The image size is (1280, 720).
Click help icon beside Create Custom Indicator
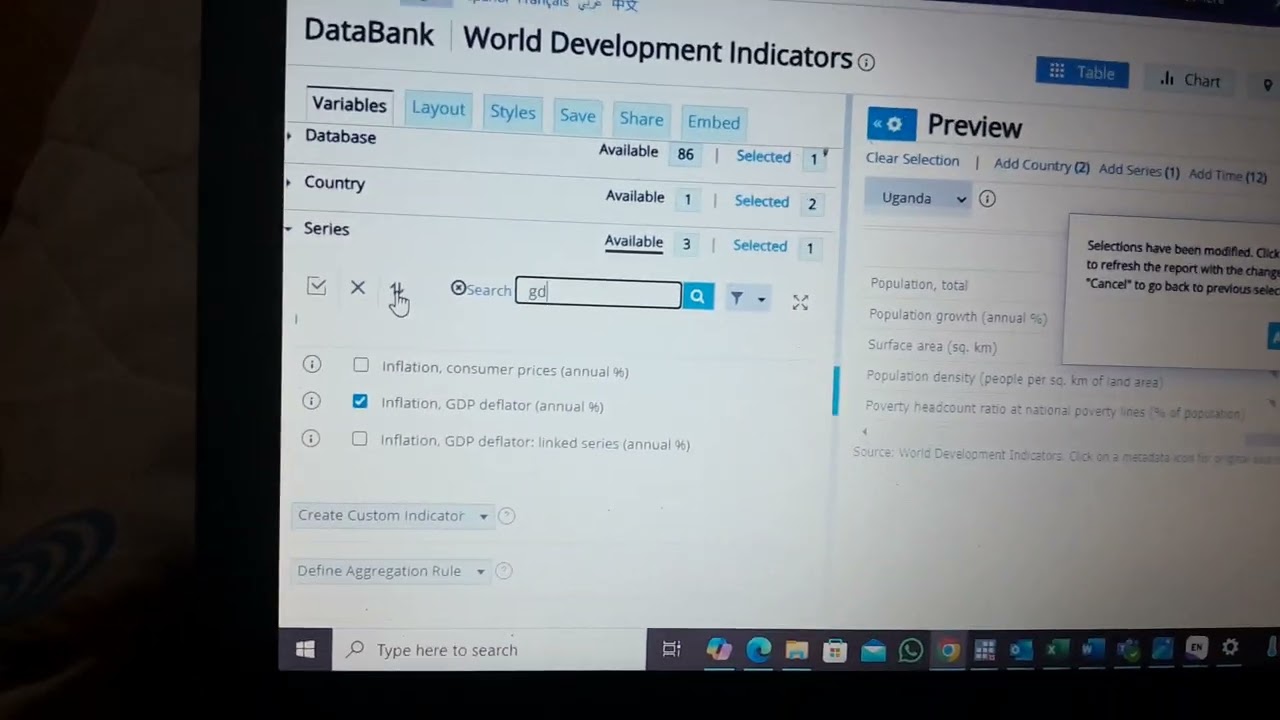tap(506, 516)
